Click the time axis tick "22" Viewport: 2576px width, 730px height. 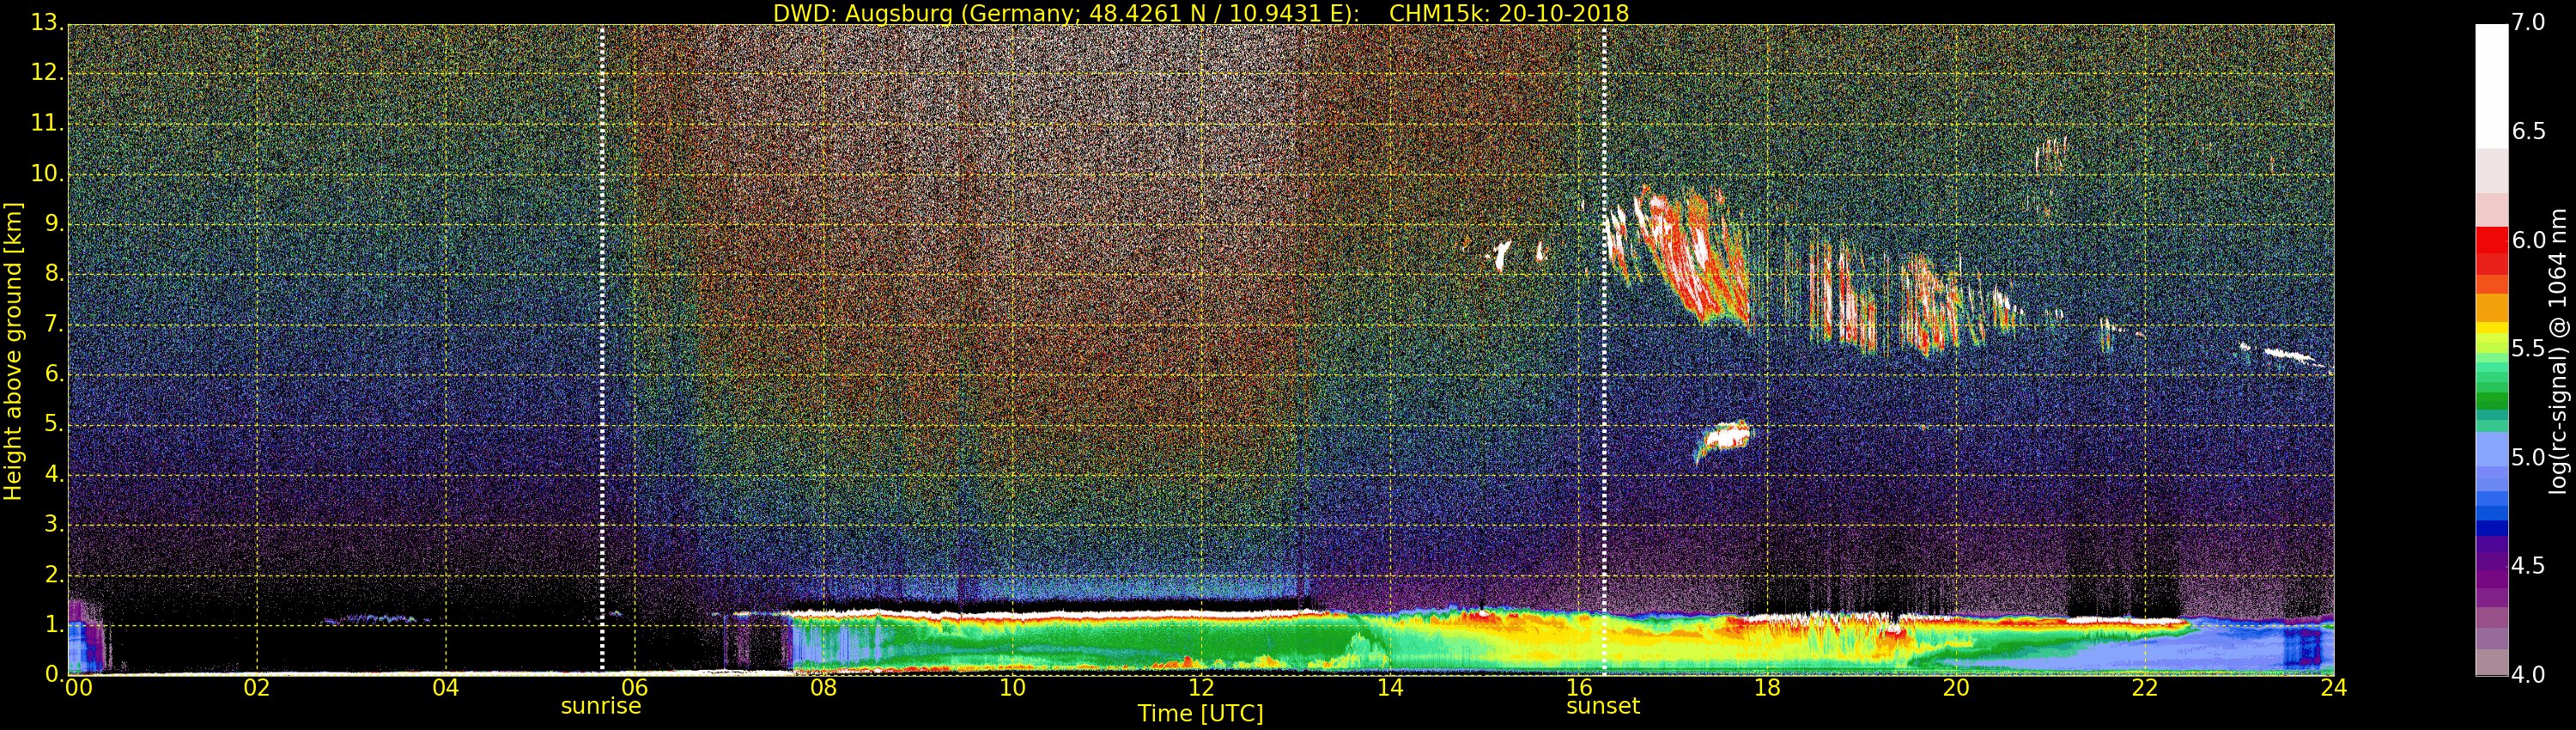[x=2146, y=688]
